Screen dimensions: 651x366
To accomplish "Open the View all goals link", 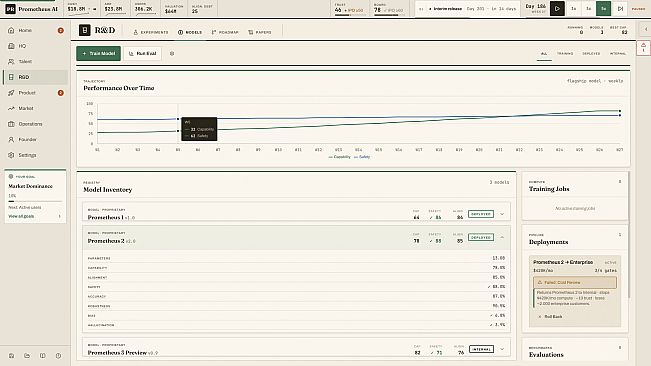I will pyautogui.click(x=21, y=217).
